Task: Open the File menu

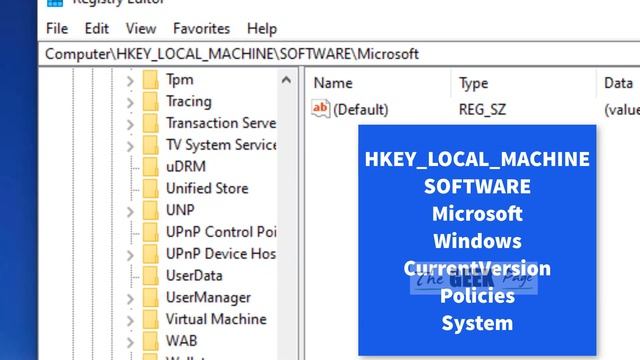Action: coord(57,29)
